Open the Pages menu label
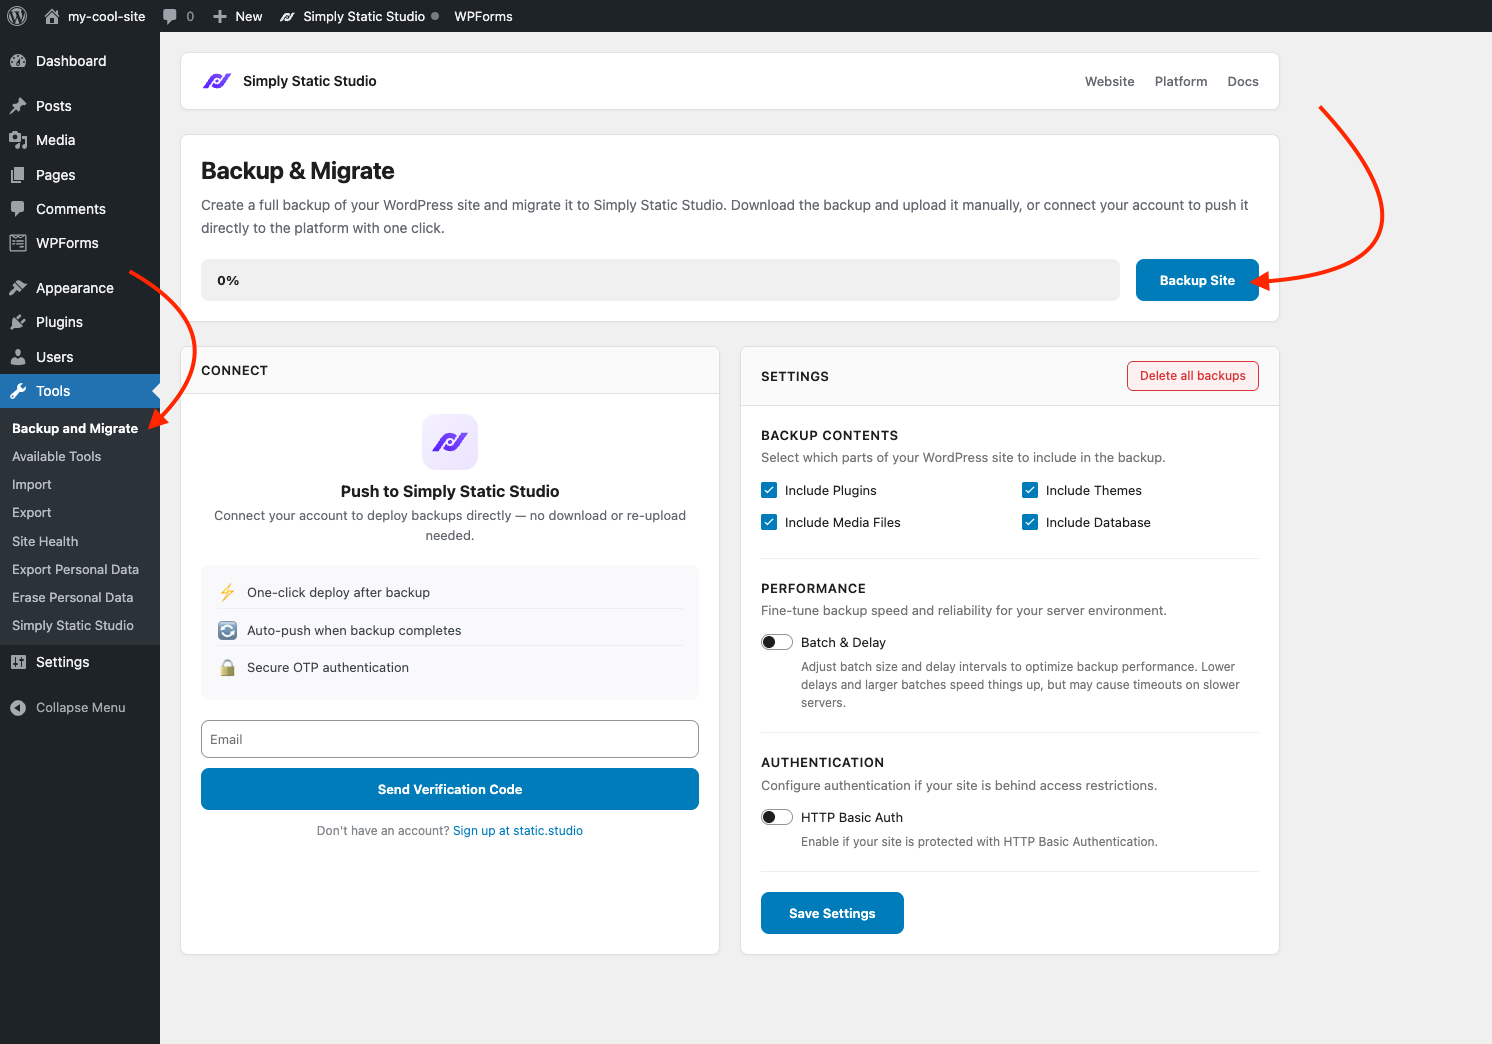1492x1044 pixels. [56, 175]
